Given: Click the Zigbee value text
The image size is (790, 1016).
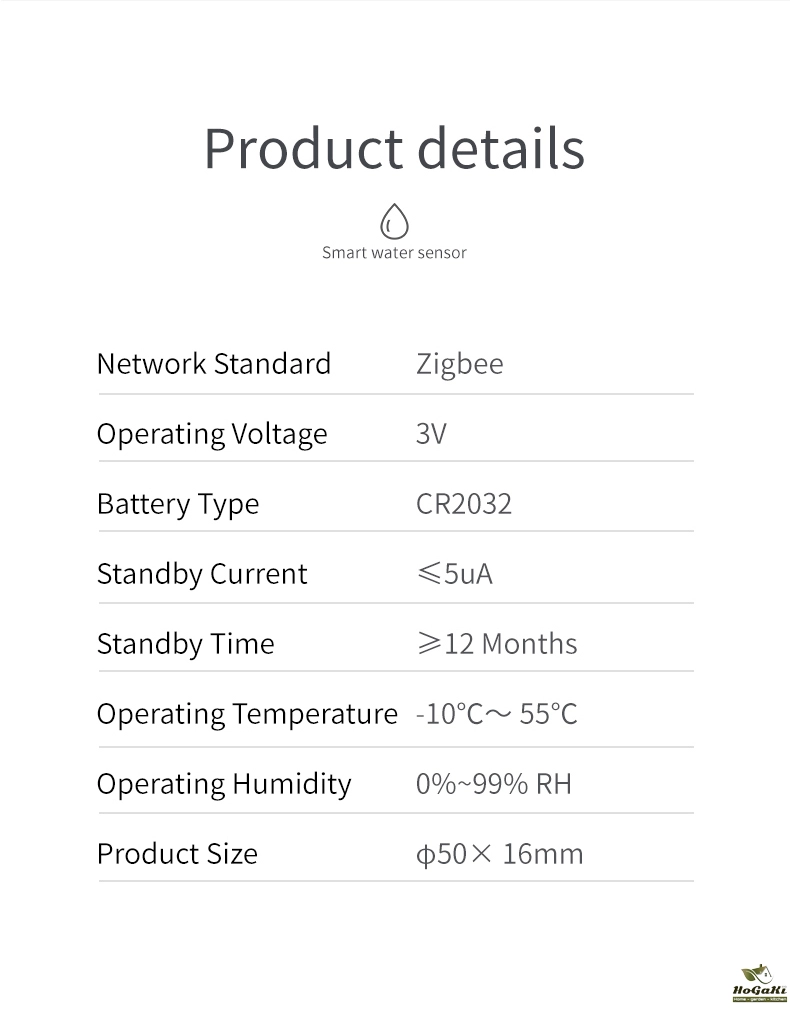Looking at the screenshot, I should point(459,363).
